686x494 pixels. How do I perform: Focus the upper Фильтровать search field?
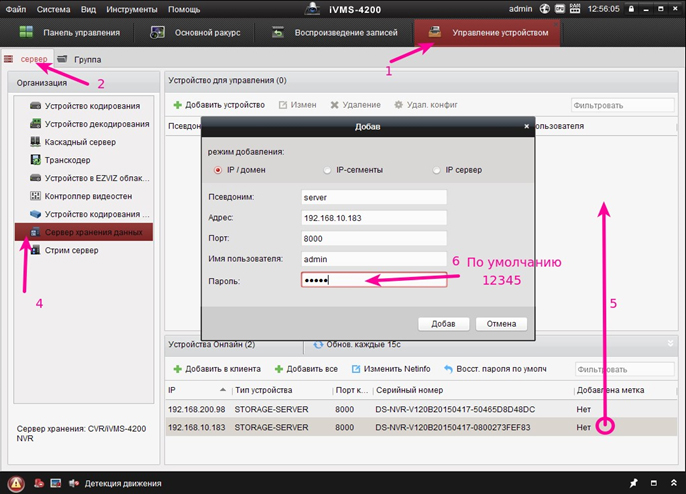(622, 105)
